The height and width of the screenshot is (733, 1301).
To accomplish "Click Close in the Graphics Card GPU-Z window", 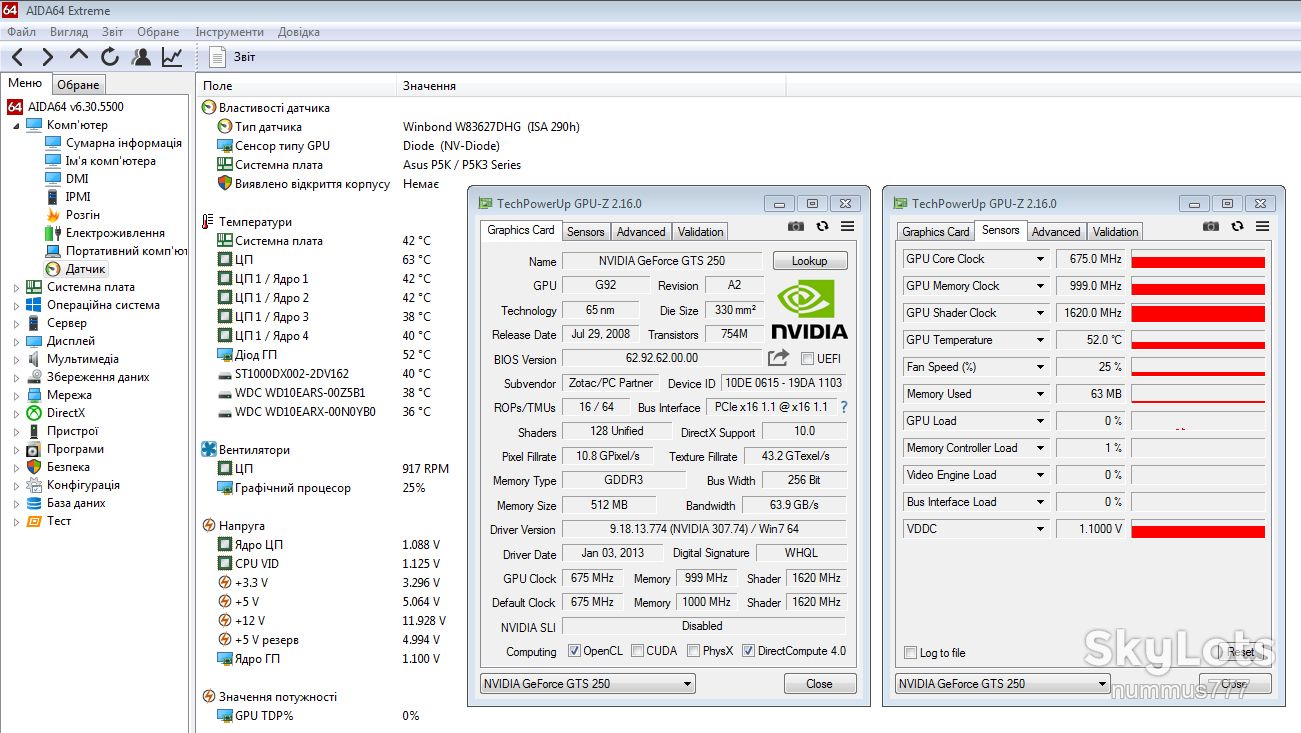I will 819,684.
